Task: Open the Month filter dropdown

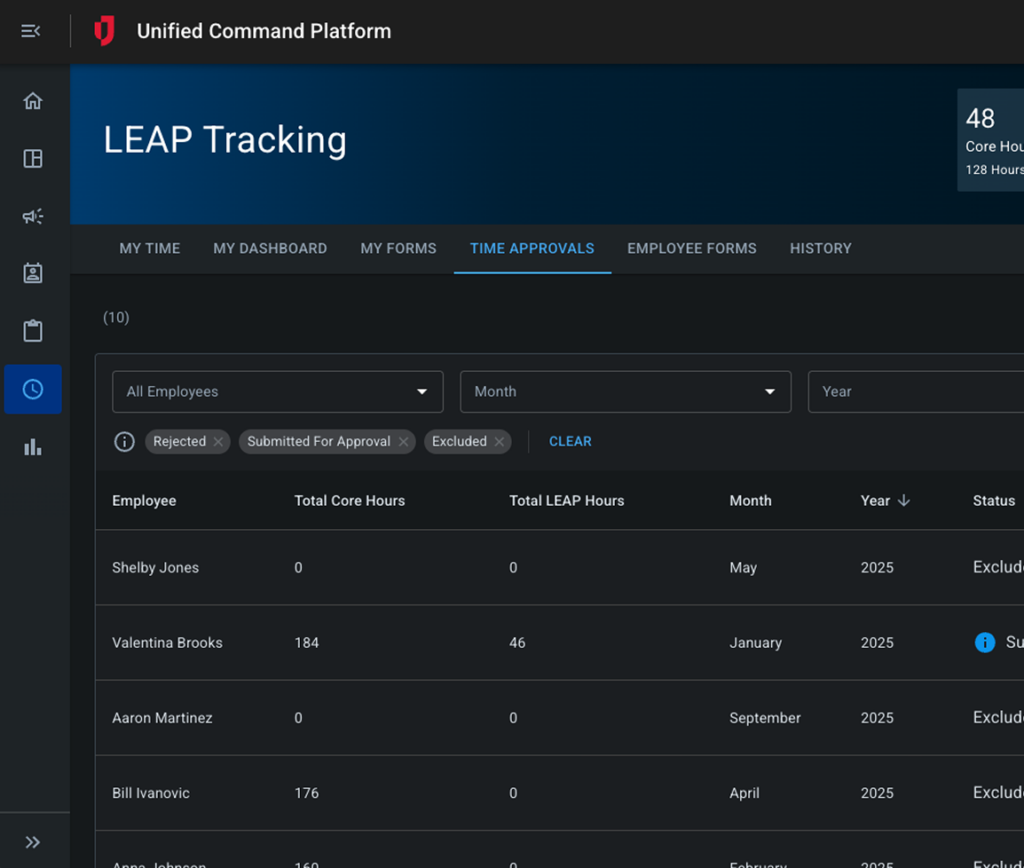Action: click(x=626, y=392)
